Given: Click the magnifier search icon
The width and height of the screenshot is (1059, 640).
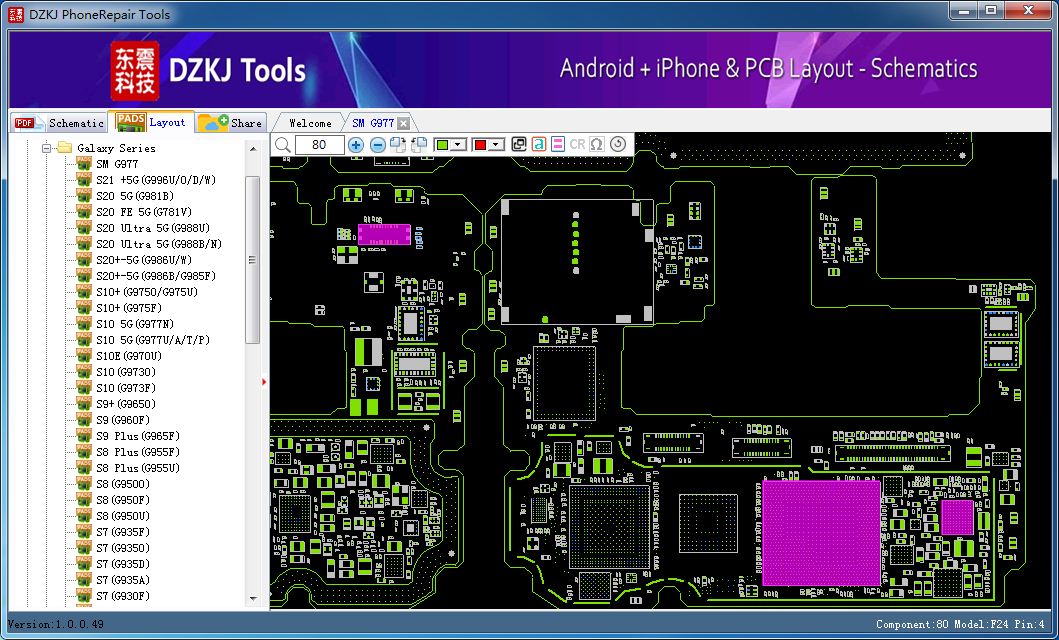Looking at the screenshot, I should coord(283,144).
